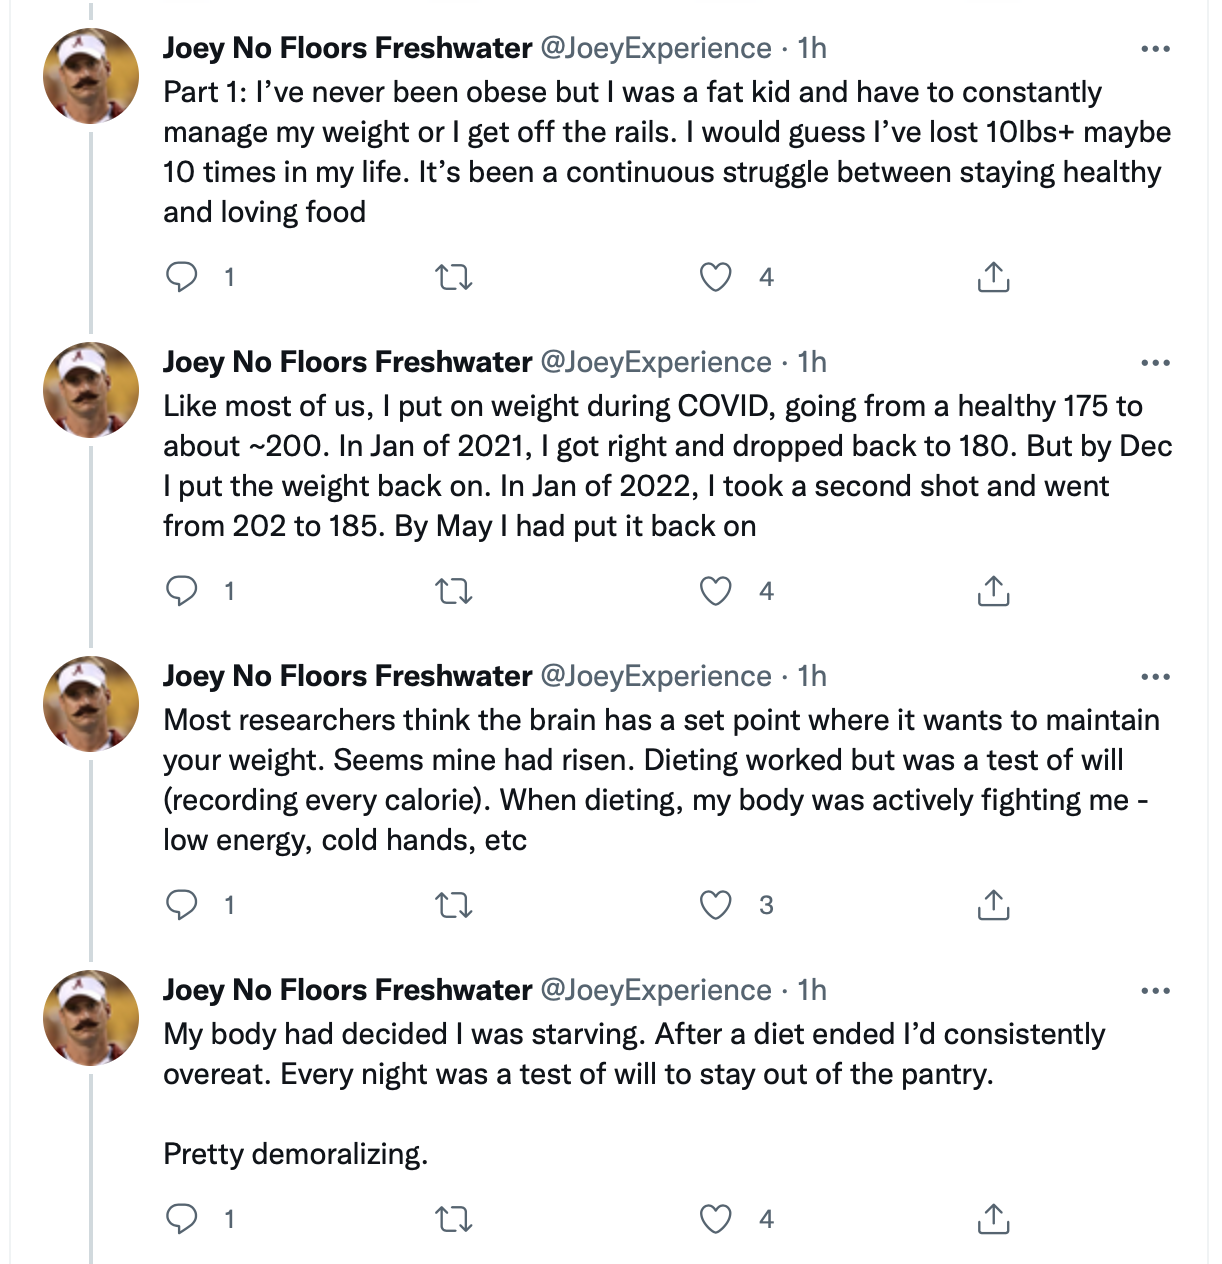Like the brain set point tweet
Viewport: 1222px width, 1264px height.
tap(715, 905)
